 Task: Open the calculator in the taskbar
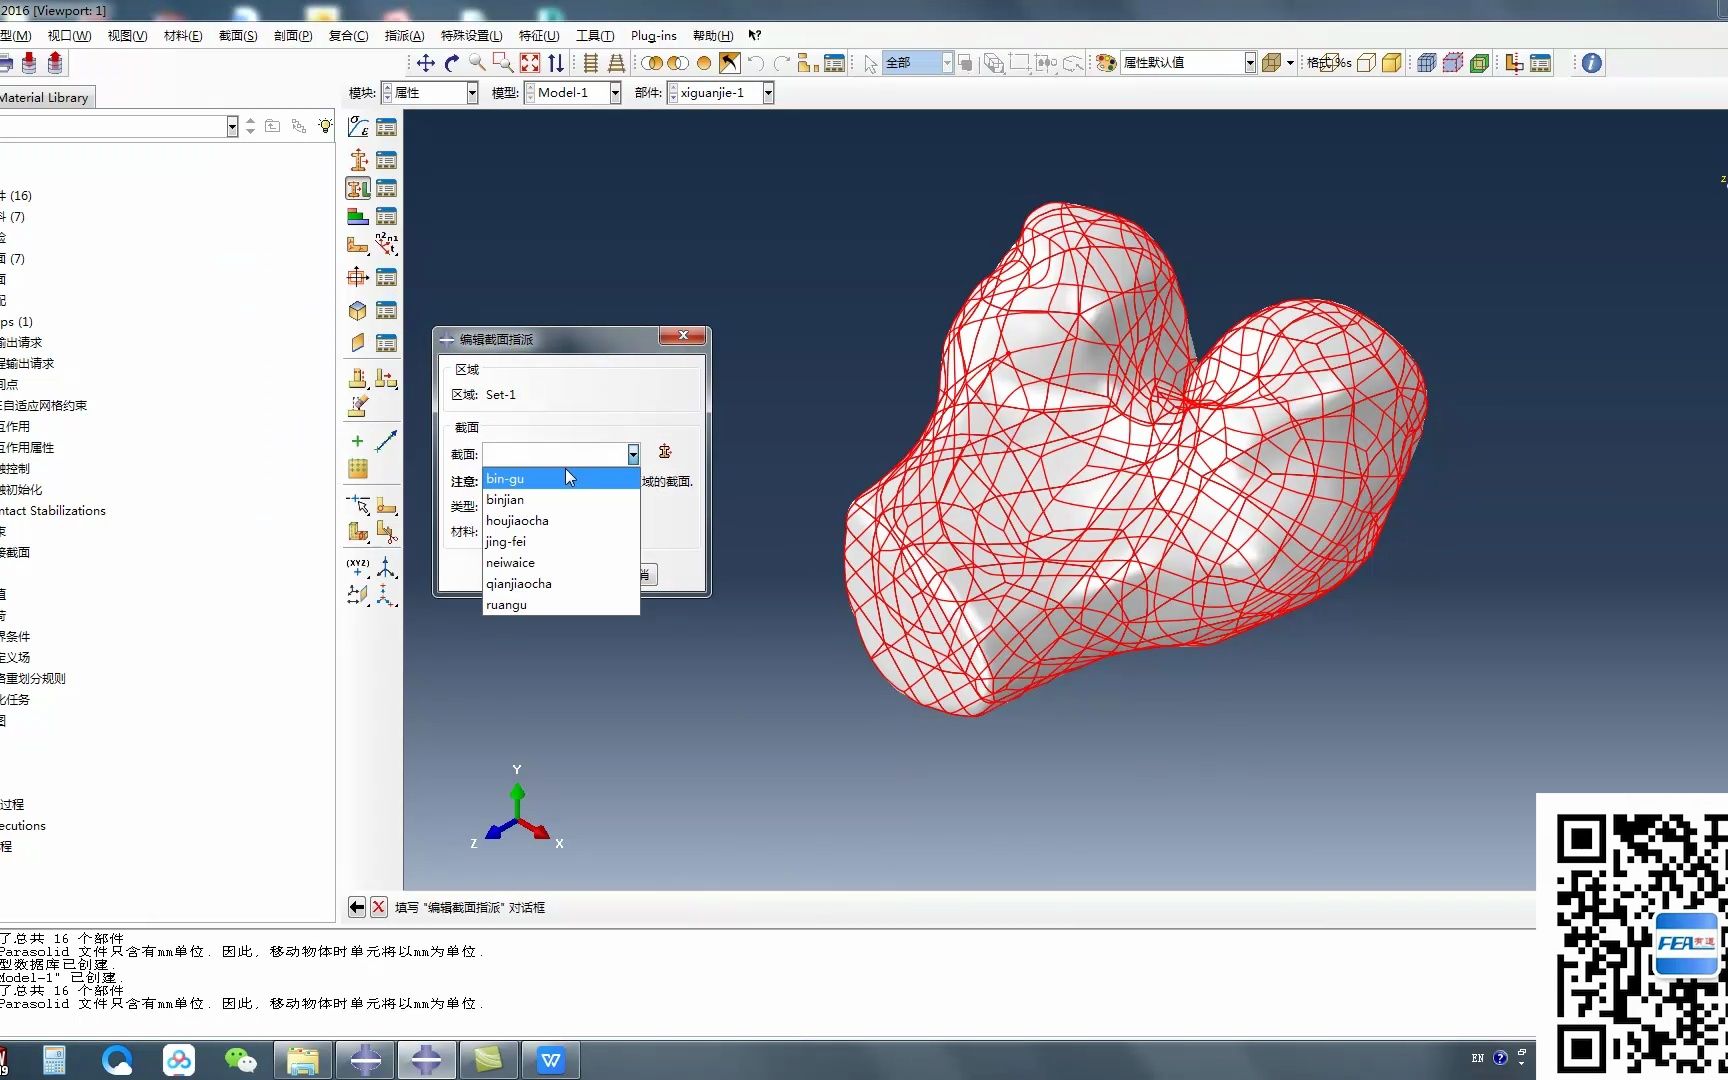tap(54, 1060)
